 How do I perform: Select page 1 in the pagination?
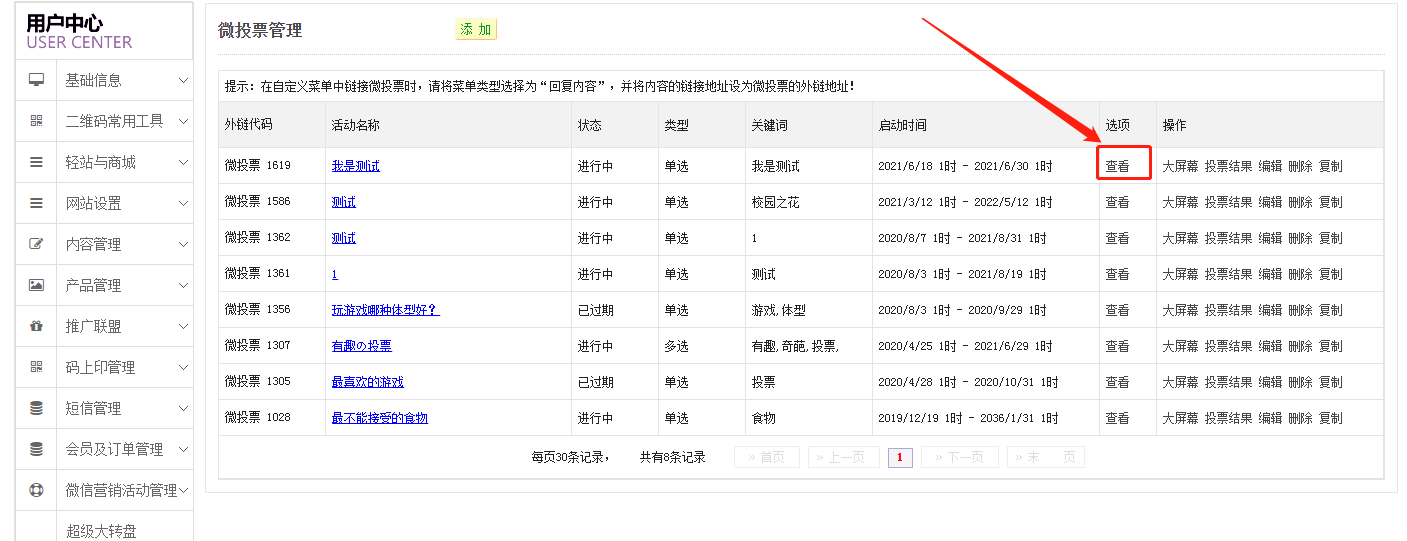(900, 458)
